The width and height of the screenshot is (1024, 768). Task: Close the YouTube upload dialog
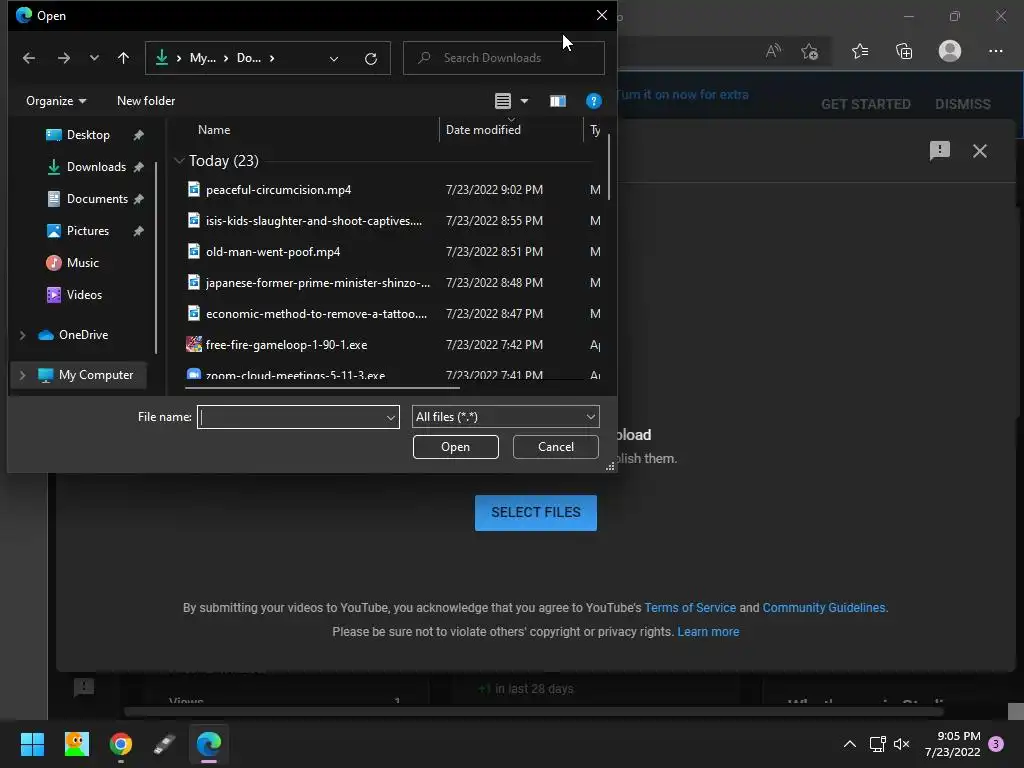click(980, 151)
